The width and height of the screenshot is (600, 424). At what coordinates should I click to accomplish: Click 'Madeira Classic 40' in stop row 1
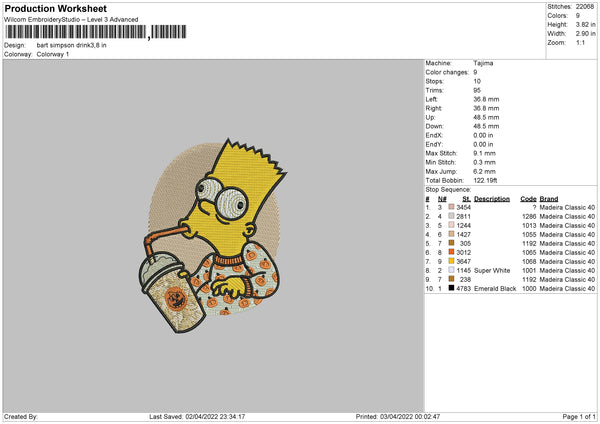(567, 207)
